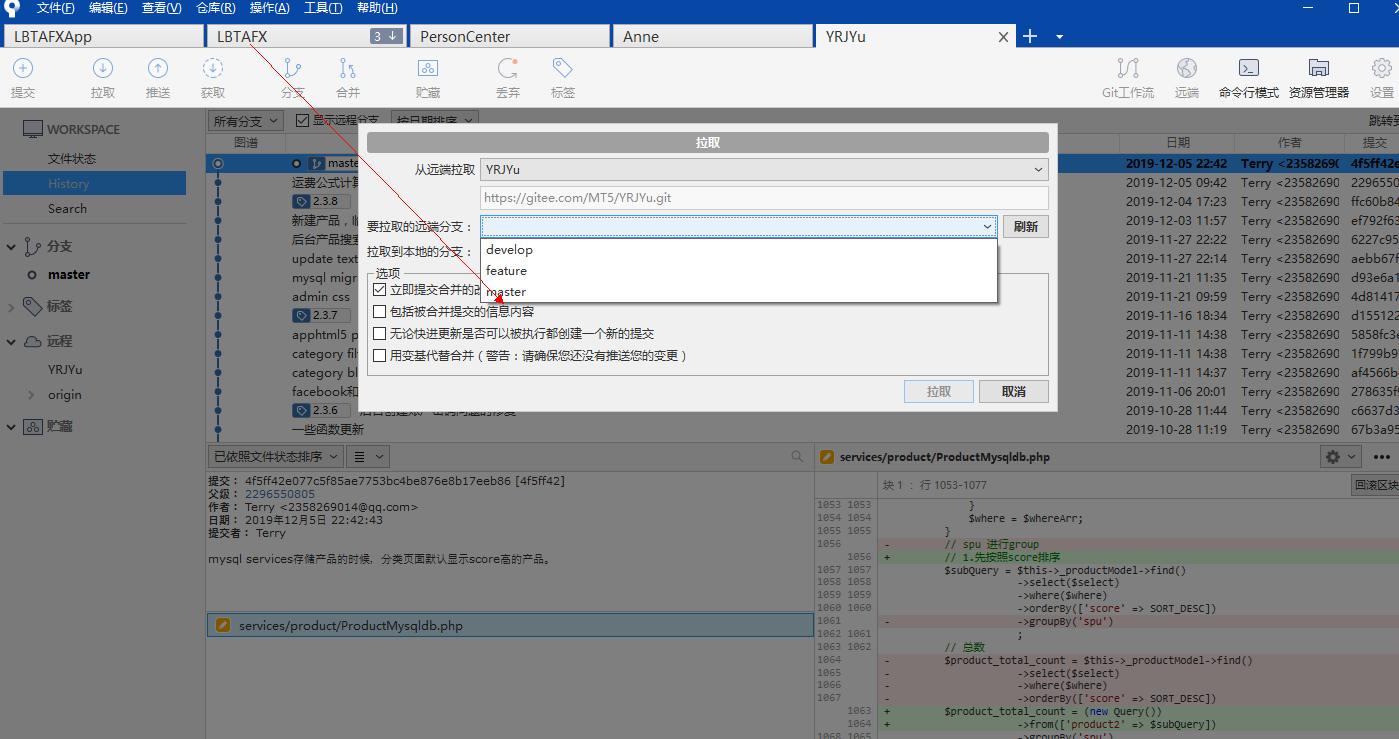Expand the origin remote node
Screen dimensions: 1399x739
click(x=32, y=395)
